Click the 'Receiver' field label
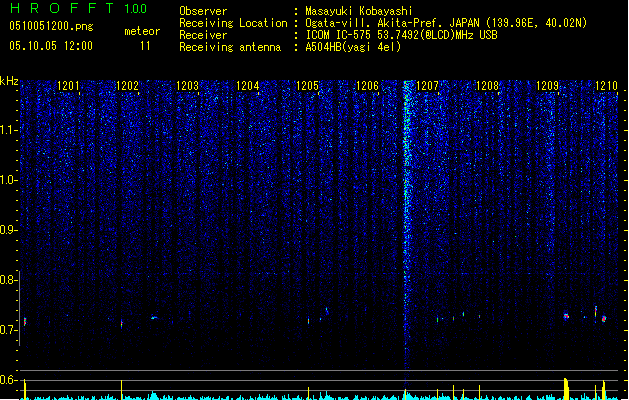This screenshot has height=400, width=629. point(203,35)
